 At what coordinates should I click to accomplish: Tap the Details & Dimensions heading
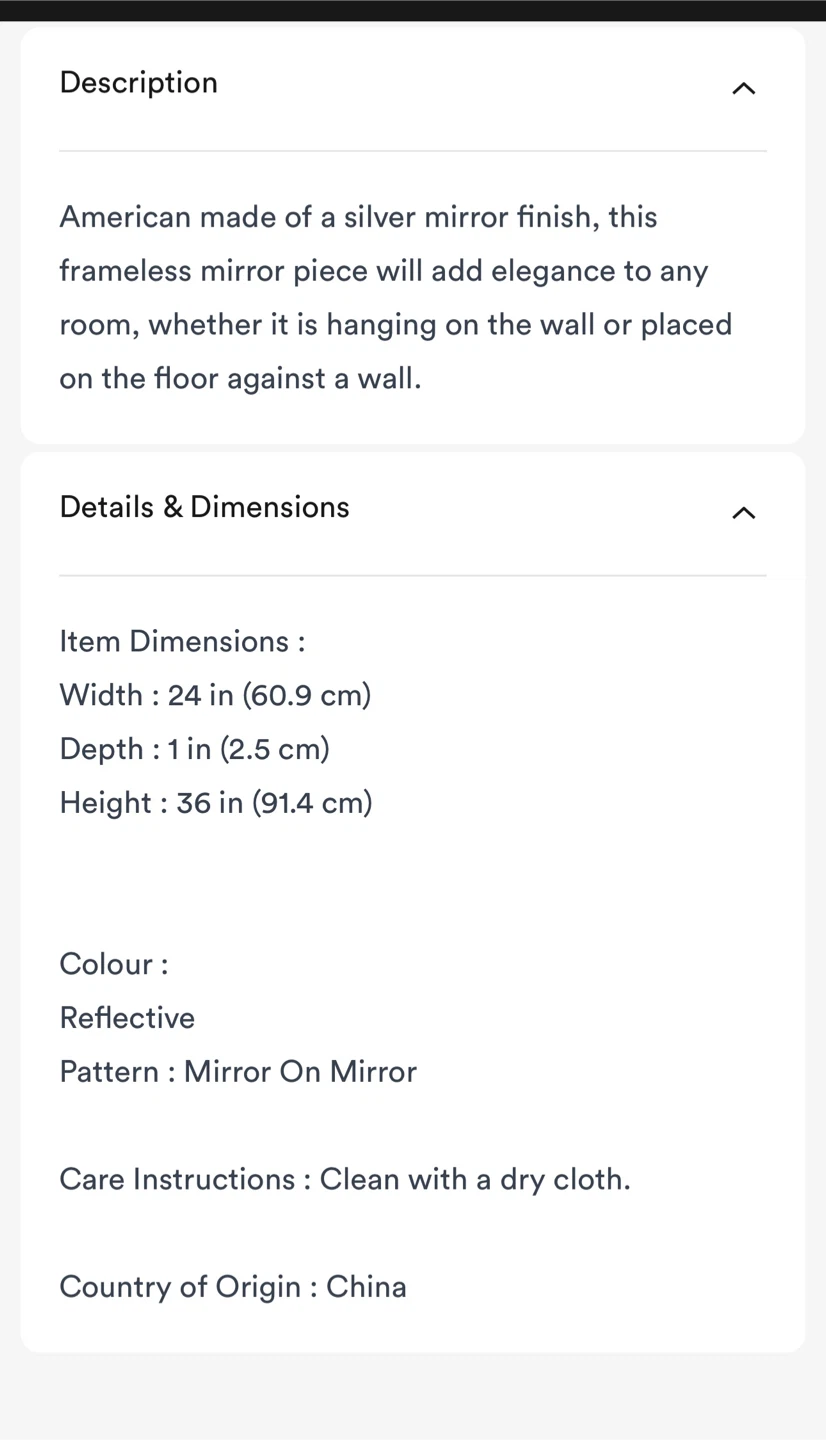(x=205, y=507)
